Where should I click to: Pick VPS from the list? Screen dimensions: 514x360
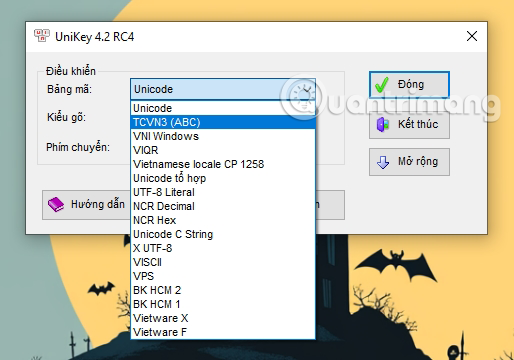223,276
